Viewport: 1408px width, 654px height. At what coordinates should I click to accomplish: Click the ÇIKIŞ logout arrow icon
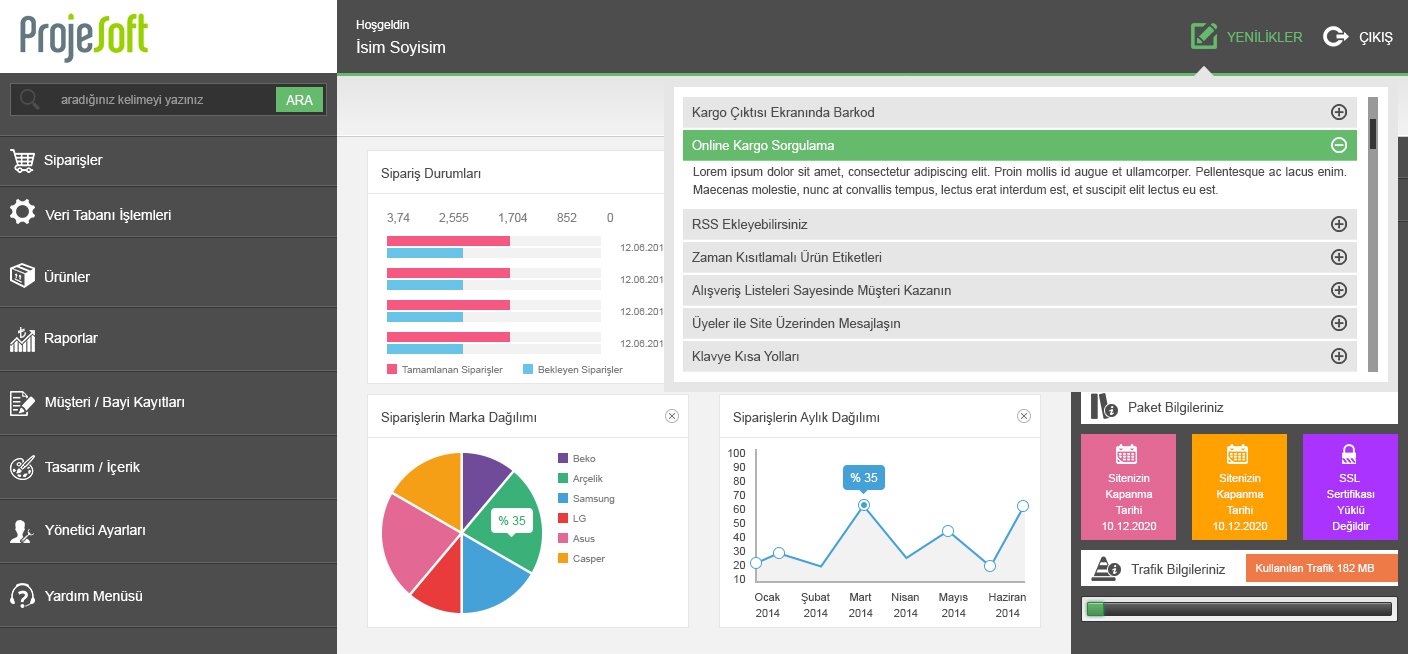[1335, 37]
